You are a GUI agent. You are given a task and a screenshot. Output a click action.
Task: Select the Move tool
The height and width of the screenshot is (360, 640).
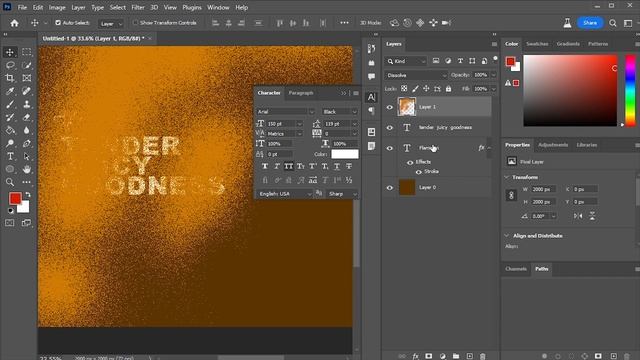pyautogui.click(x=10, y=52)
